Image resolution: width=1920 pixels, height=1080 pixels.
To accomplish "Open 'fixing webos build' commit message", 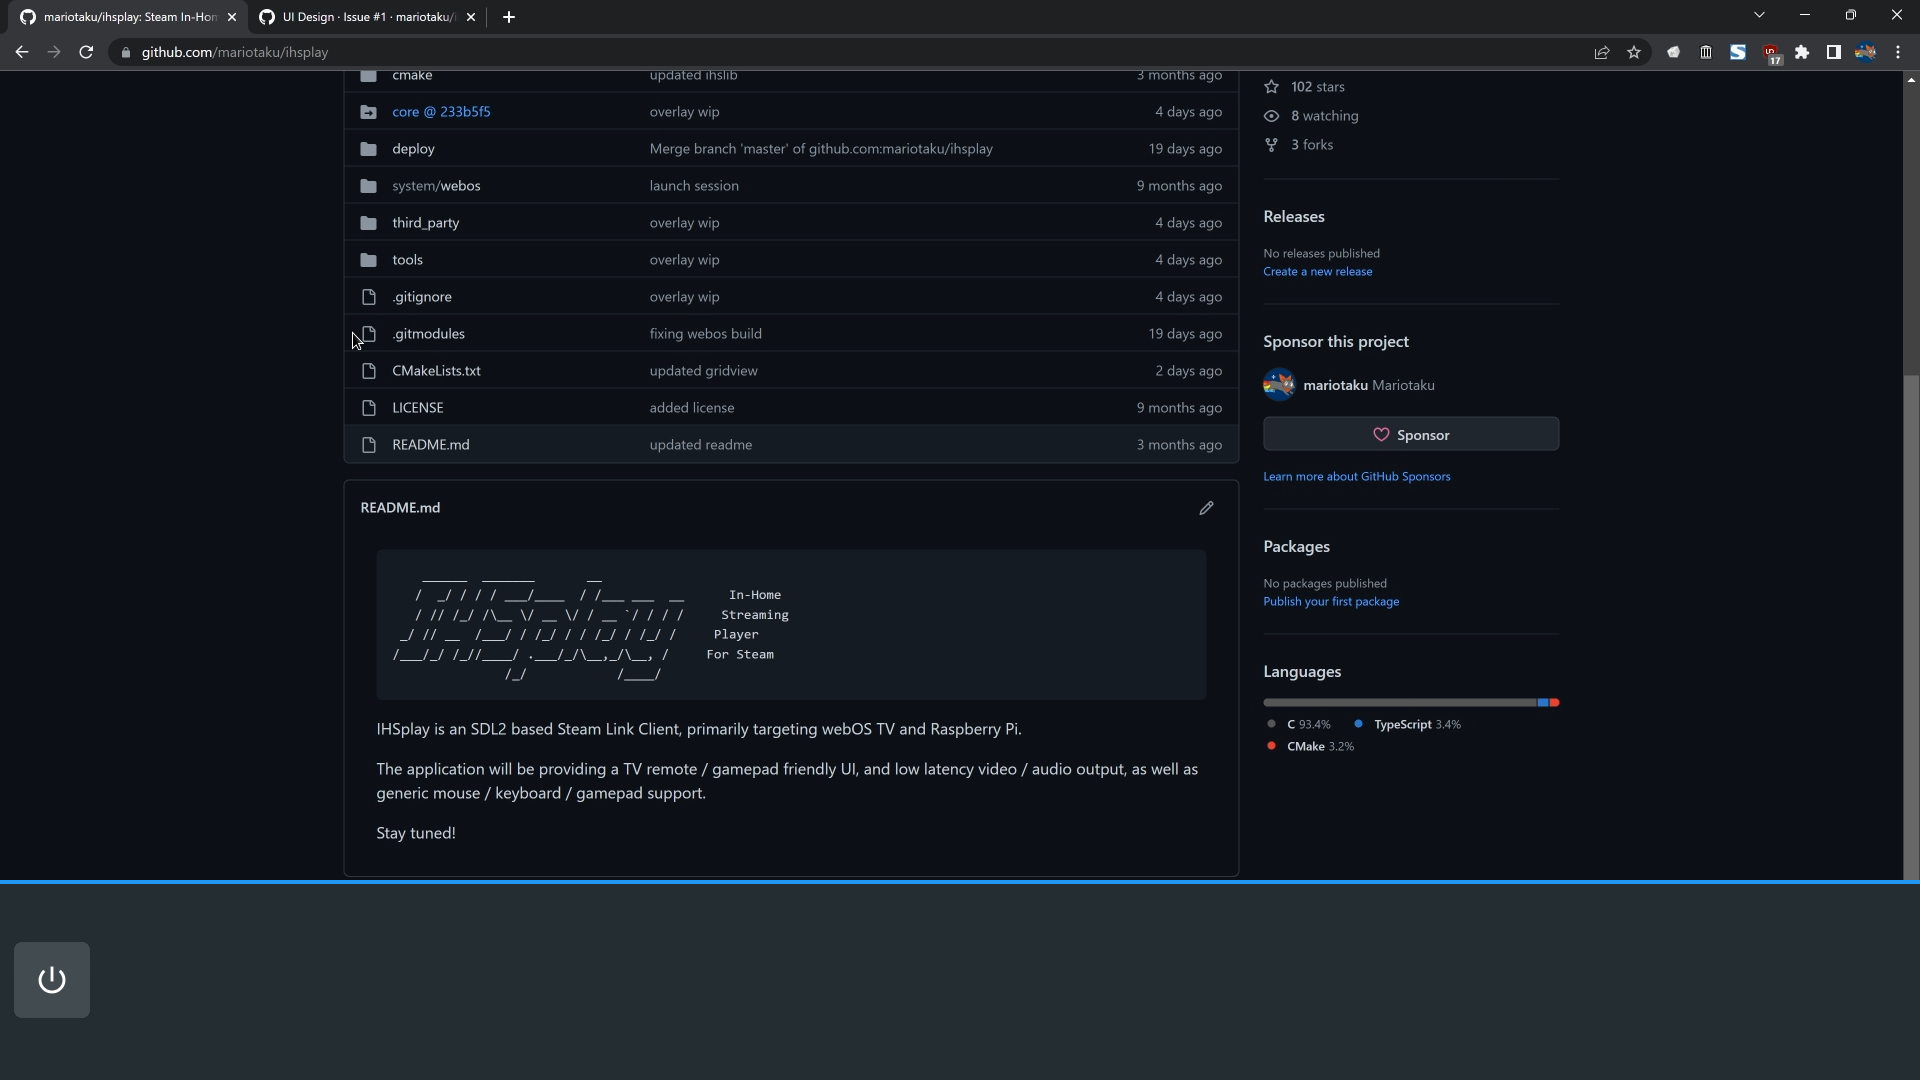I will click(705, 334).
